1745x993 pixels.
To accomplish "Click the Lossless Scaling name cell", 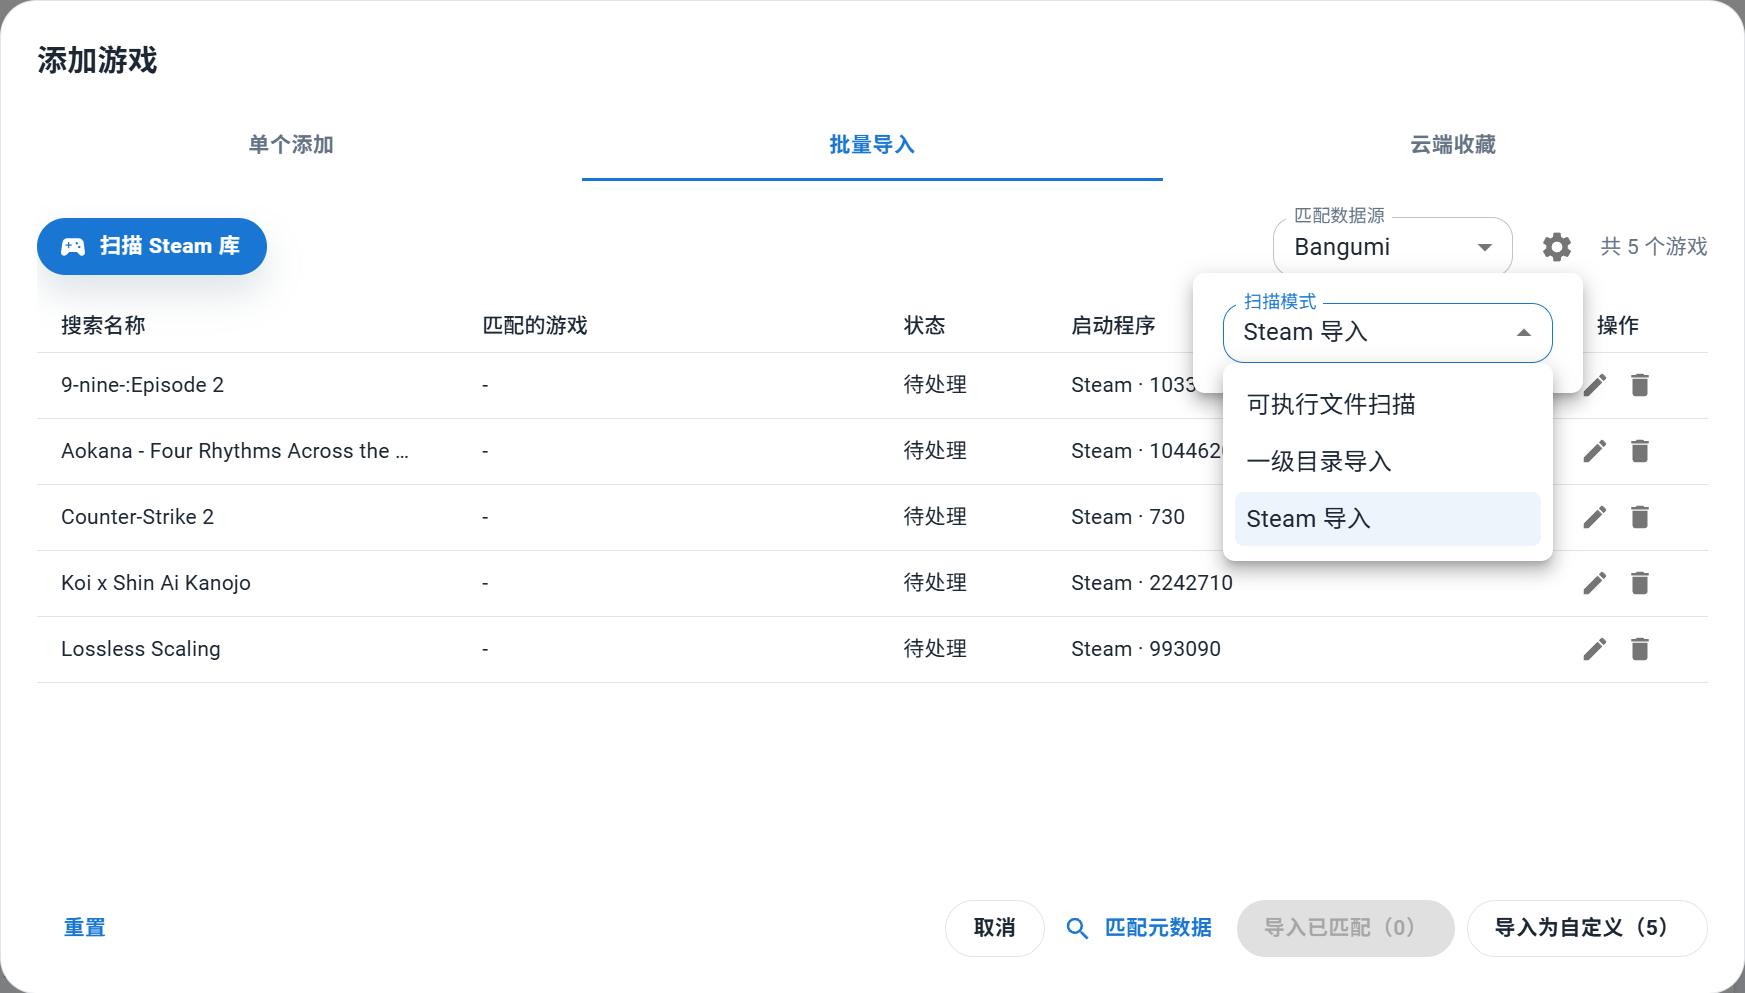I will coord(141,649).
